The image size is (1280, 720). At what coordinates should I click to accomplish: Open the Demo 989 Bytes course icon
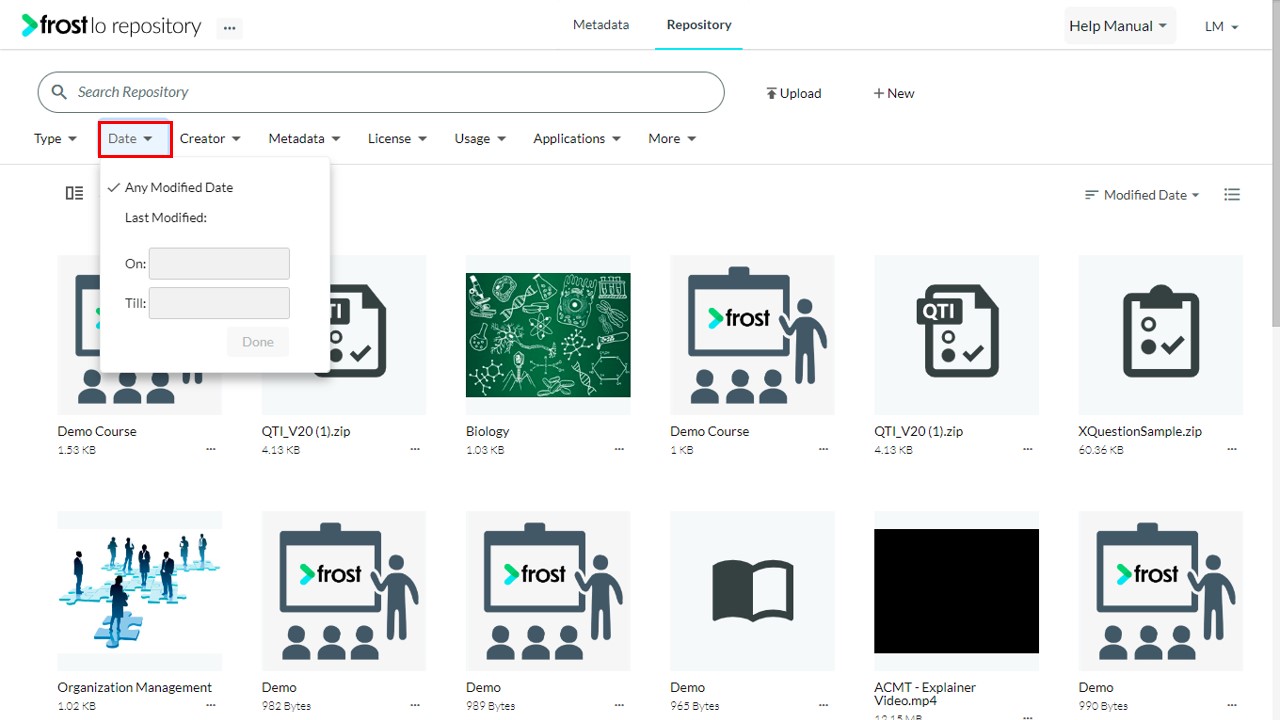click(548, 591)
